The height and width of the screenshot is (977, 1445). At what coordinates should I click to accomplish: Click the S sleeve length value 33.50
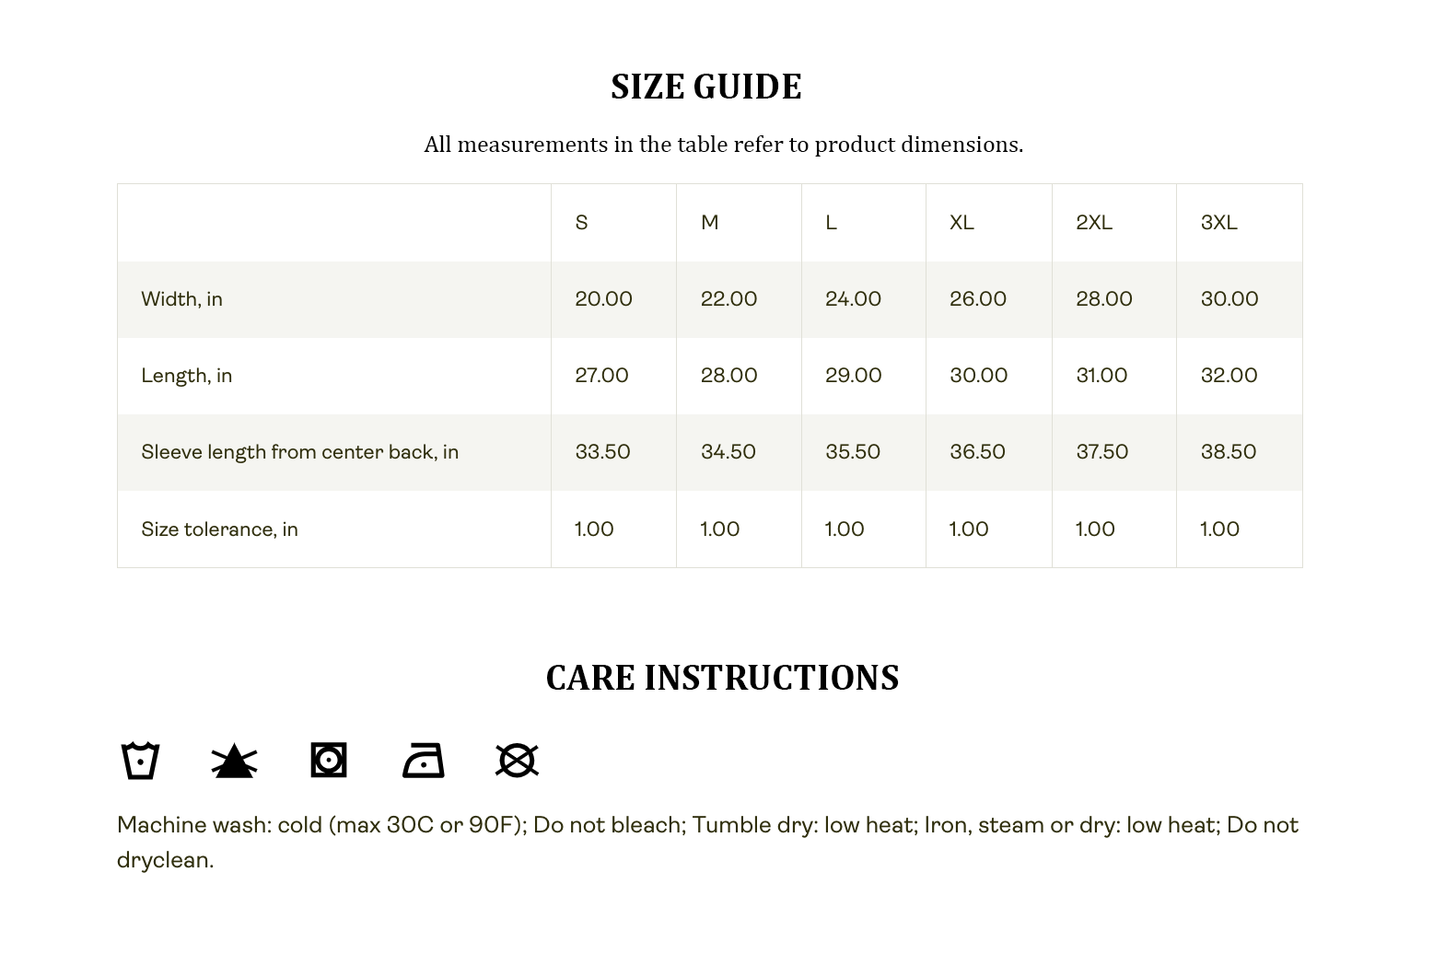[603, 452]
